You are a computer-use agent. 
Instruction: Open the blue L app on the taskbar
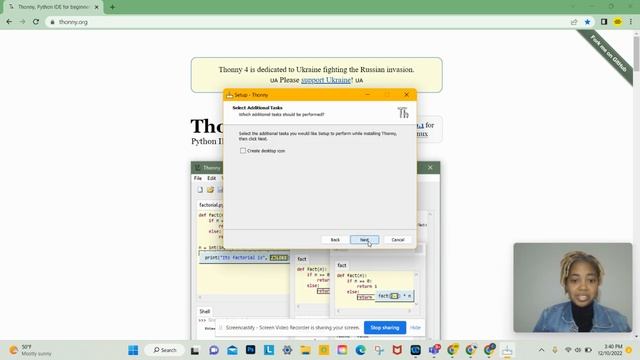pyautogui.click(x=269, y=350)
